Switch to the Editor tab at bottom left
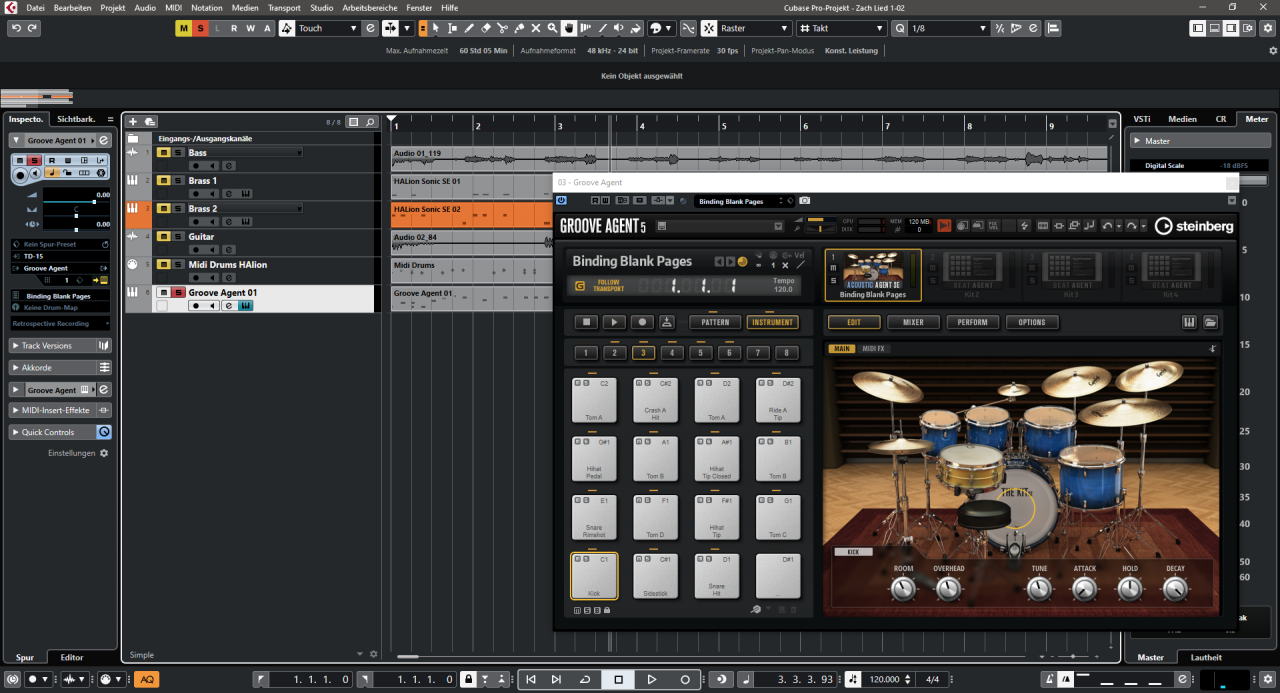This screenshot has width=1280, height=693. [72, 657]
